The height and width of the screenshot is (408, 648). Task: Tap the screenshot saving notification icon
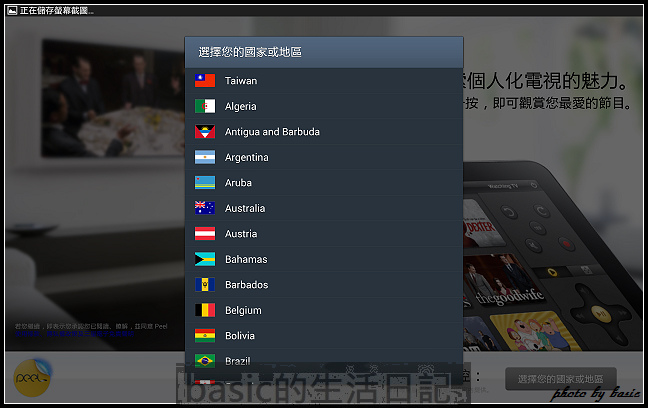pyautogui.click(x=12, y=10)
